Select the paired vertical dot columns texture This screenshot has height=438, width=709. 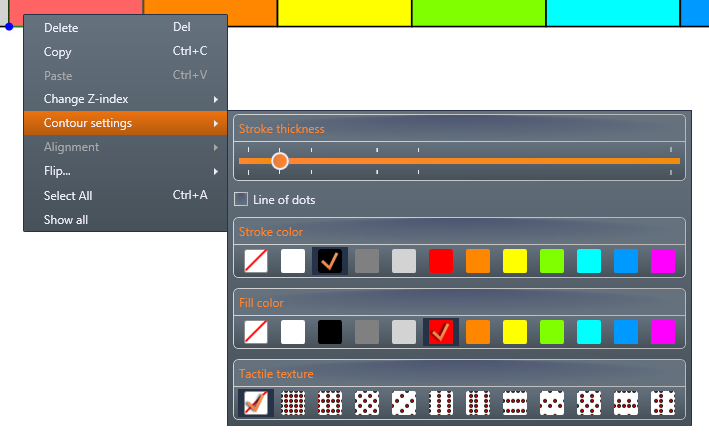click(x=478, y=403)
